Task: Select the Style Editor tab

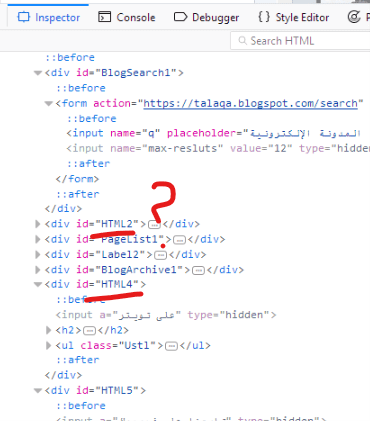Action: pos(294,17)
